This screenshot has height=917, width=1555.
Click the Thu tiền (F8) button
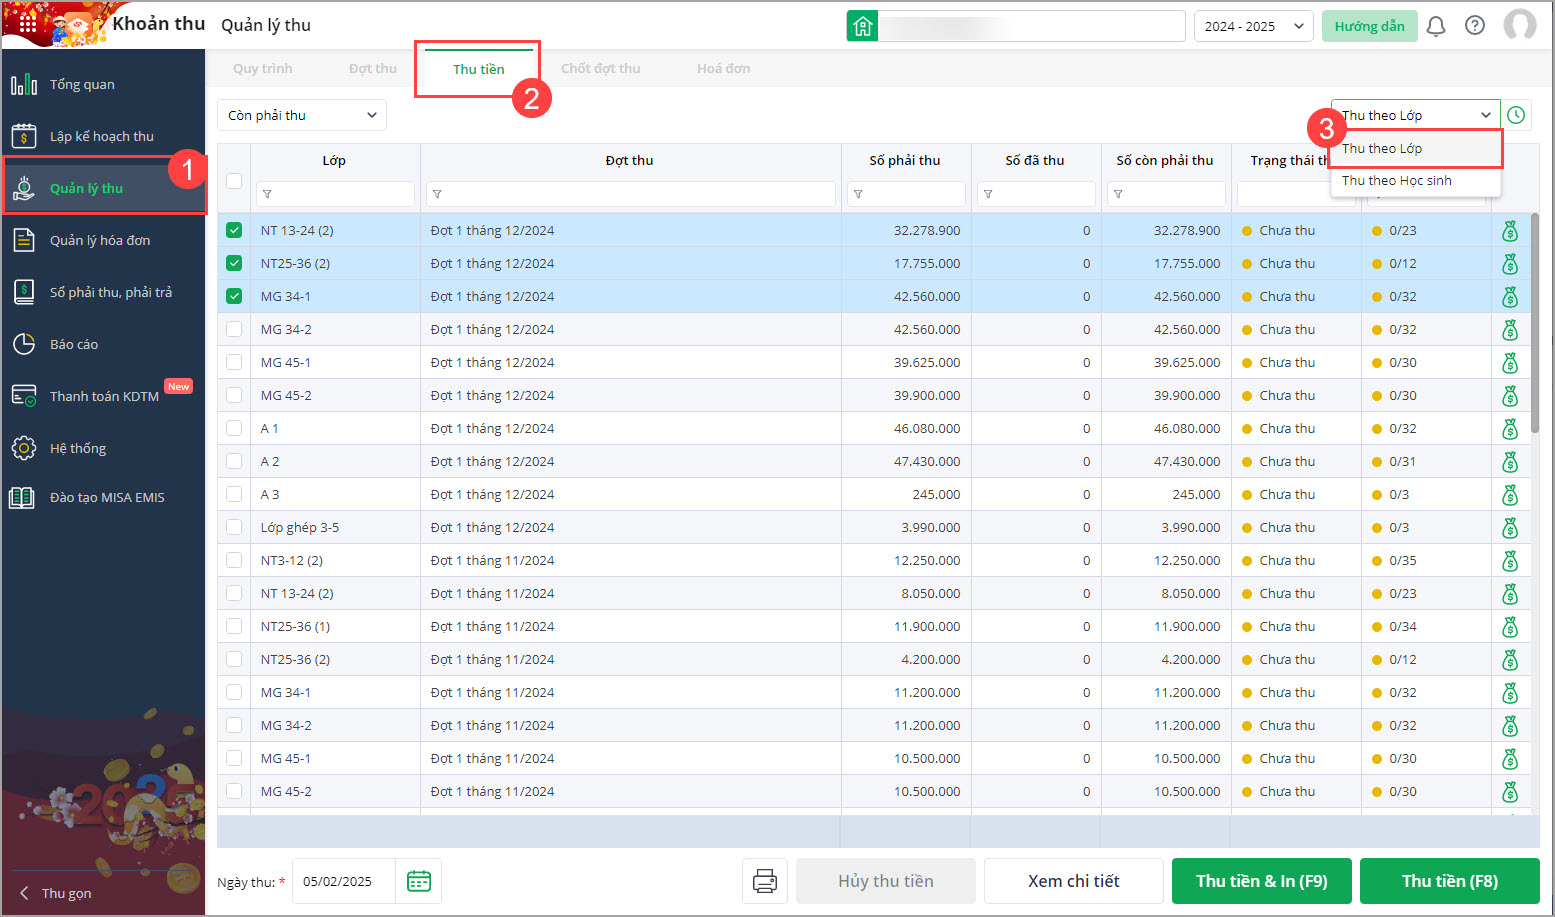click(x=1450, y=881)
